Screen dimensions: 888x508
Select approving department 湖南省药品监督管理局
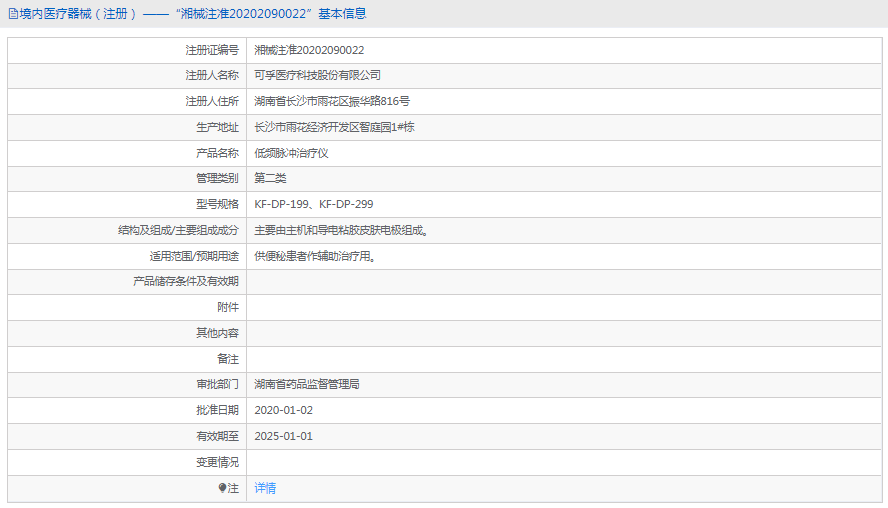point(307,384)
